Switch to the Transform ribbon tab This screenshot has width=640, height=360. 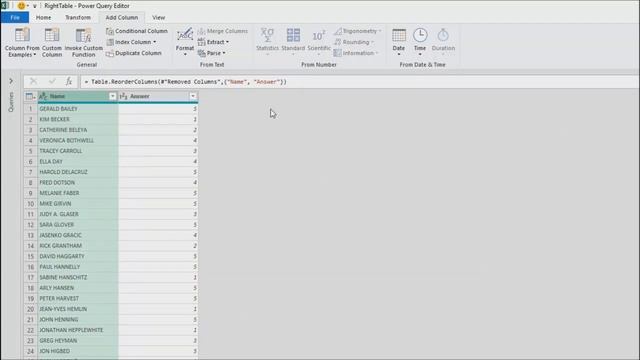(78, 18)
